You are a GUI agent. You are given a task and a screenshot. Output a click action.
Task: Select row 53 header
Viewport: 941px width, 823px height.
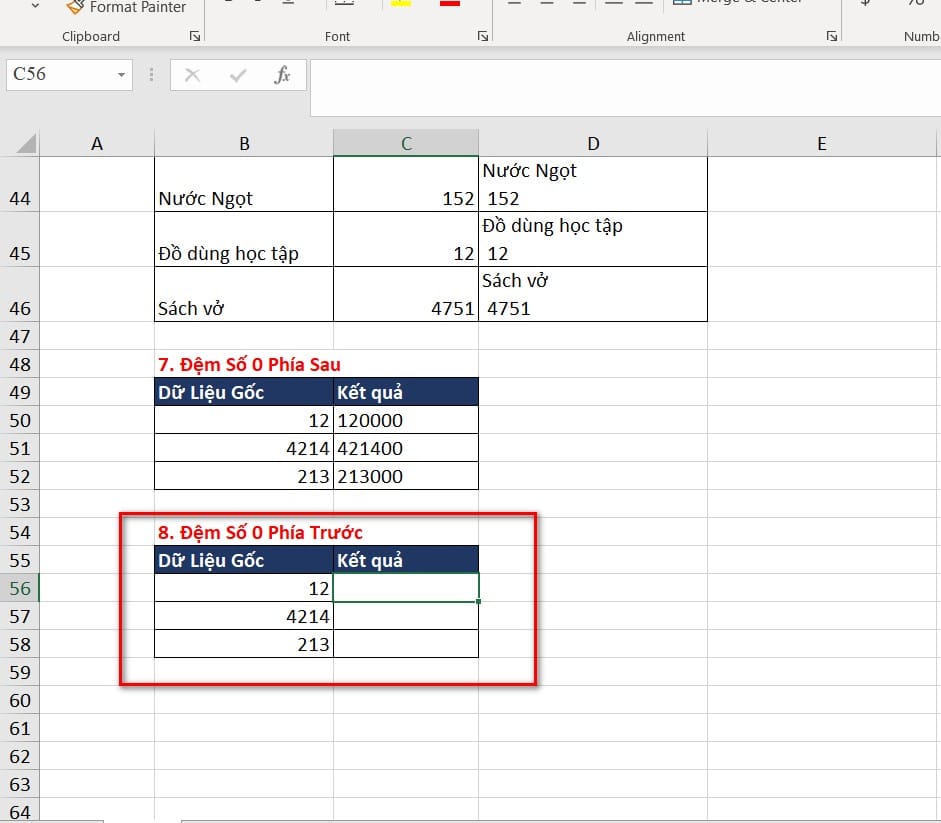[x=20, y=504]
